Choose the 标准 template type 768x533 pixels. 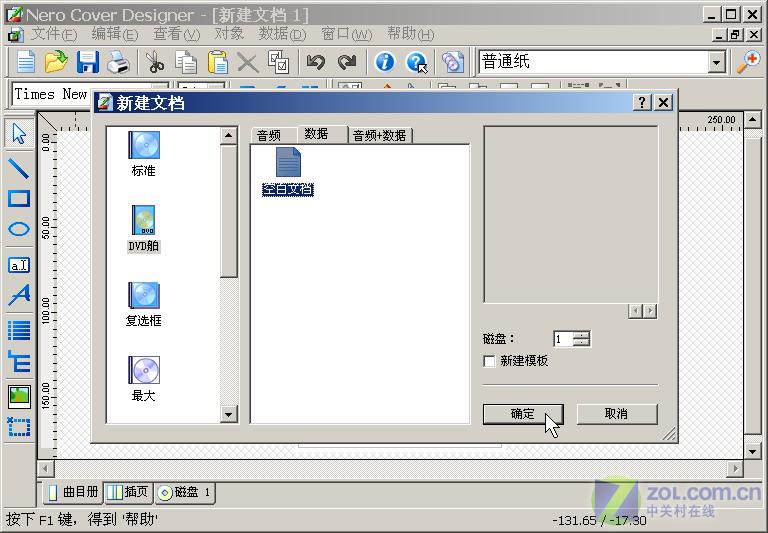point(144,154)
